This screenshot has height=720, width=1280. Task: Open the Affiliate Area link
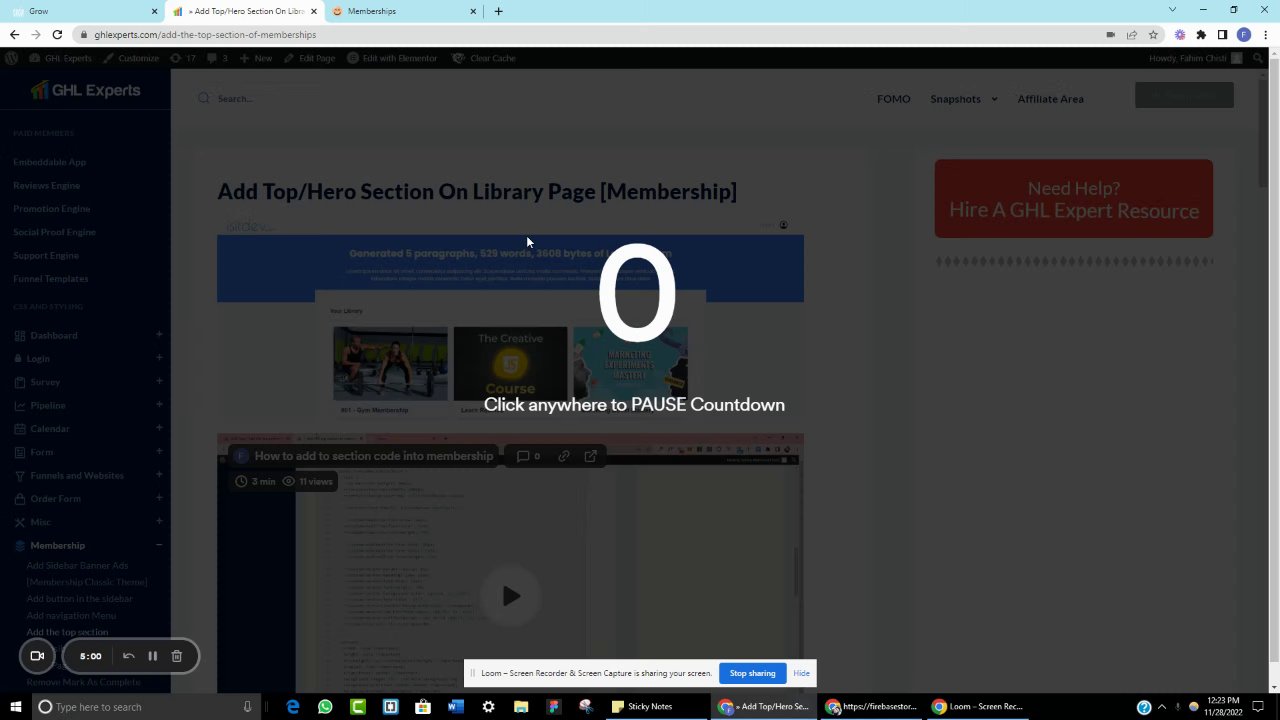click(x=1050, y=99)
